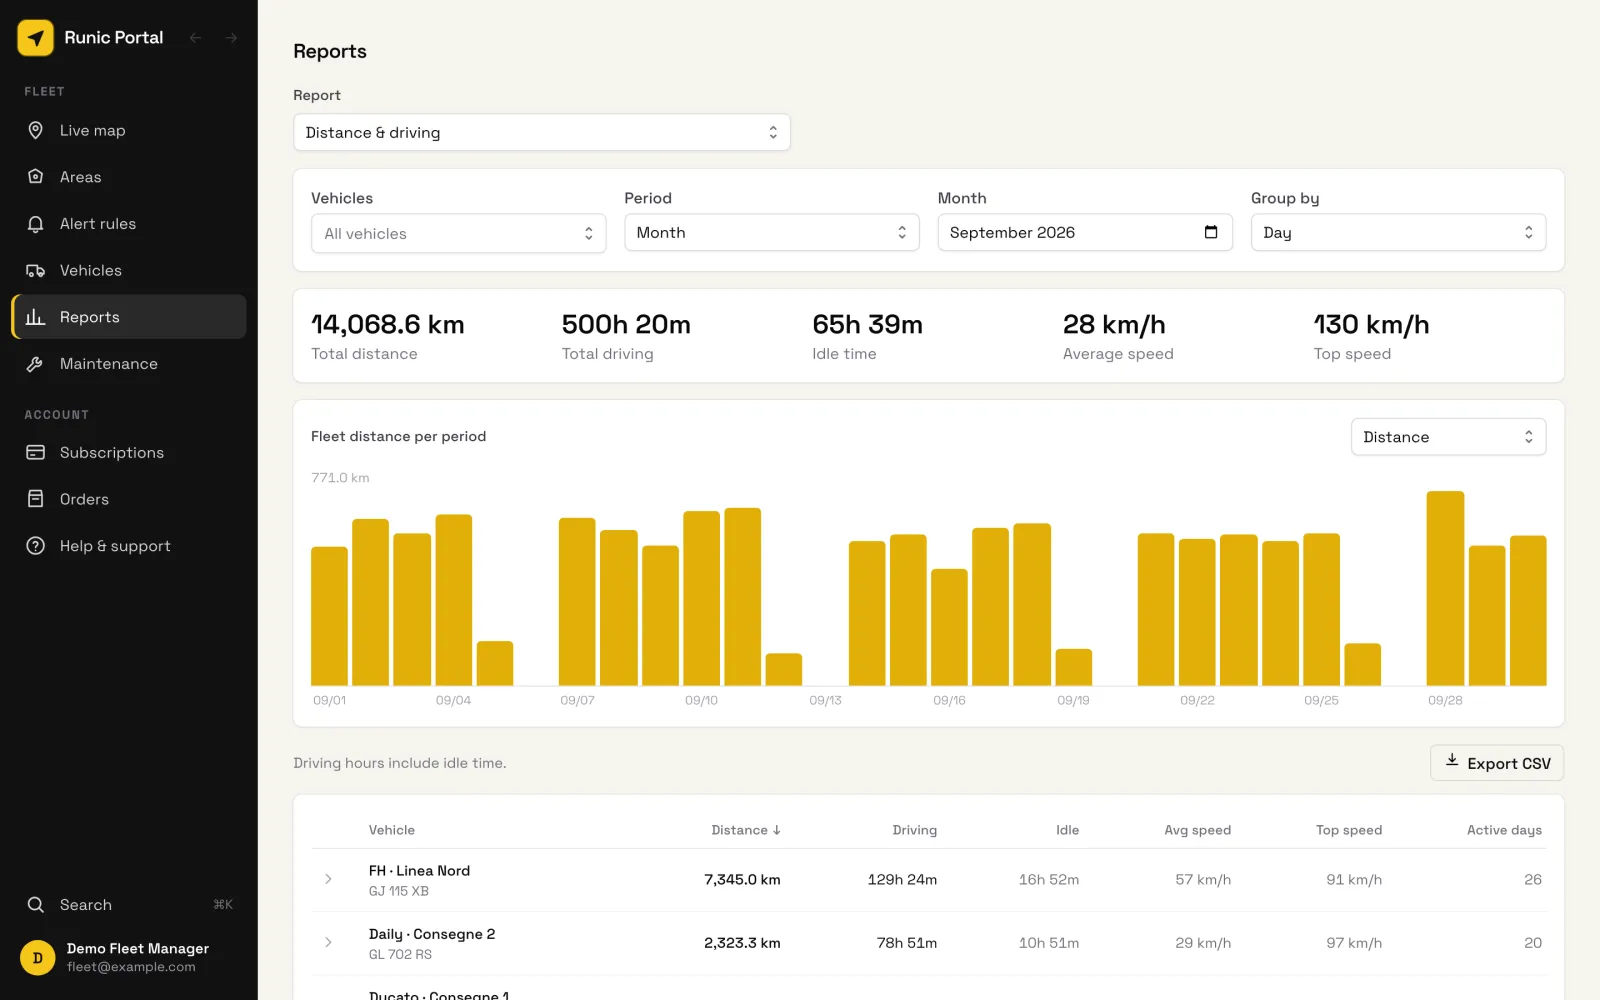This screenshot has width=1600, height=1000.
Task: Click the Subscriptions card icon
Action: [x=36, y=452]
